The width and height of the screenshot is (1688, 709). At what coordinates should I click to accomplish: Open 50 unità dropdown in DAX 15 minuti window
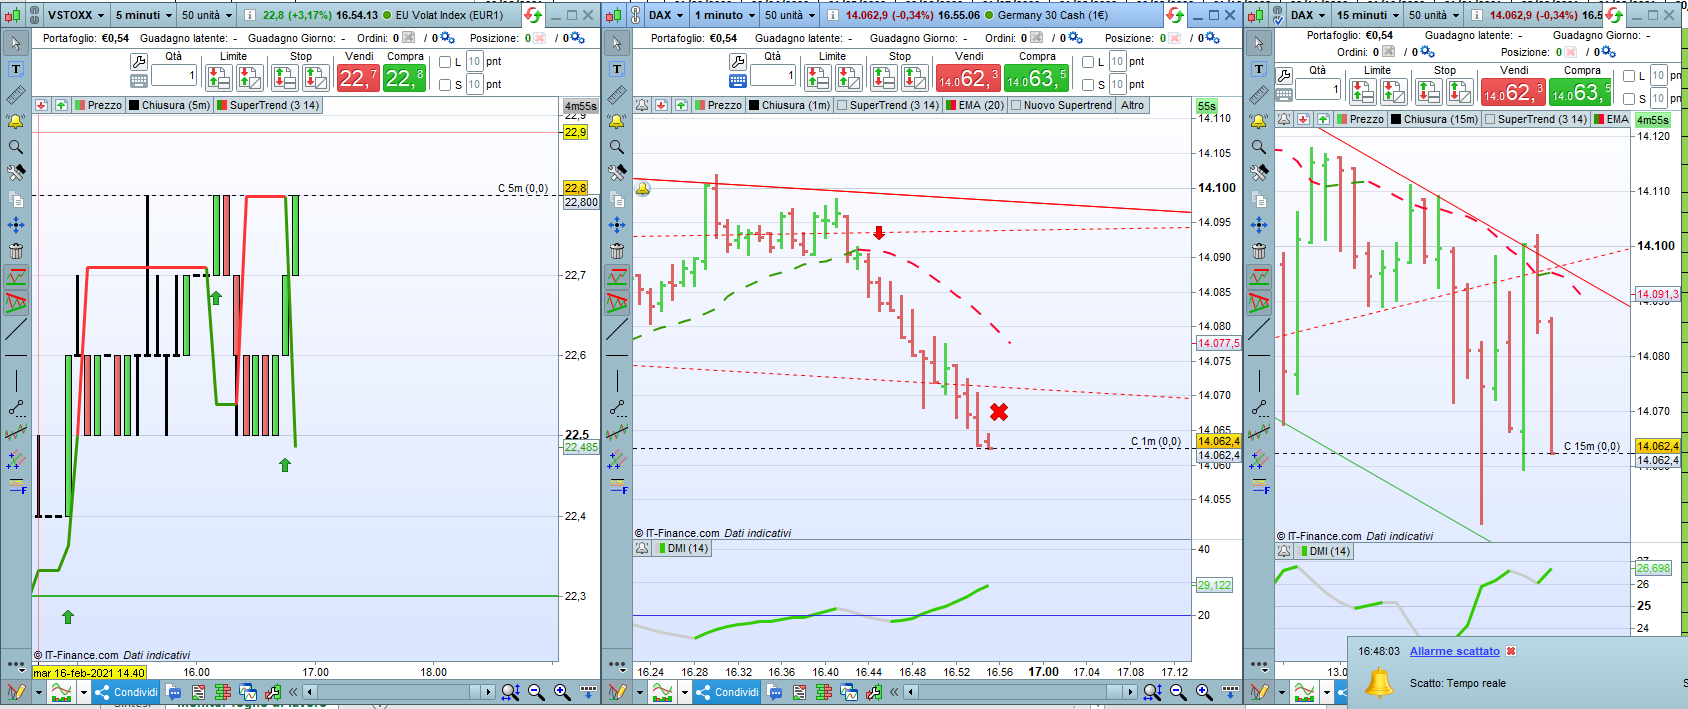pos(1433,15)
